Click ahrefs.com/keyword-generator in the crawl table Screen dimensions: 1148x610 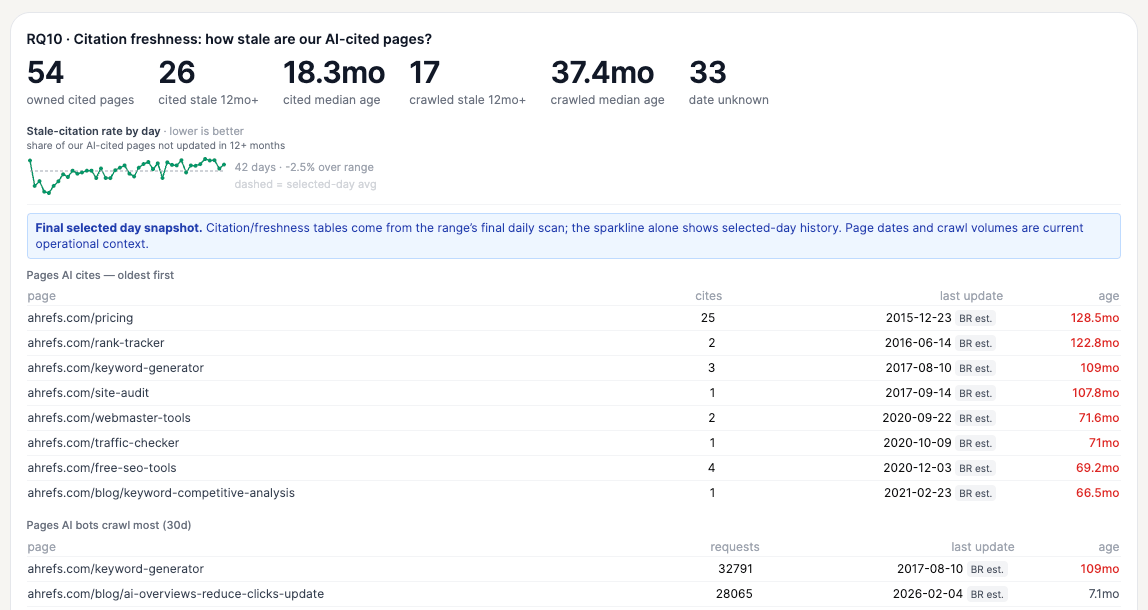573,569
